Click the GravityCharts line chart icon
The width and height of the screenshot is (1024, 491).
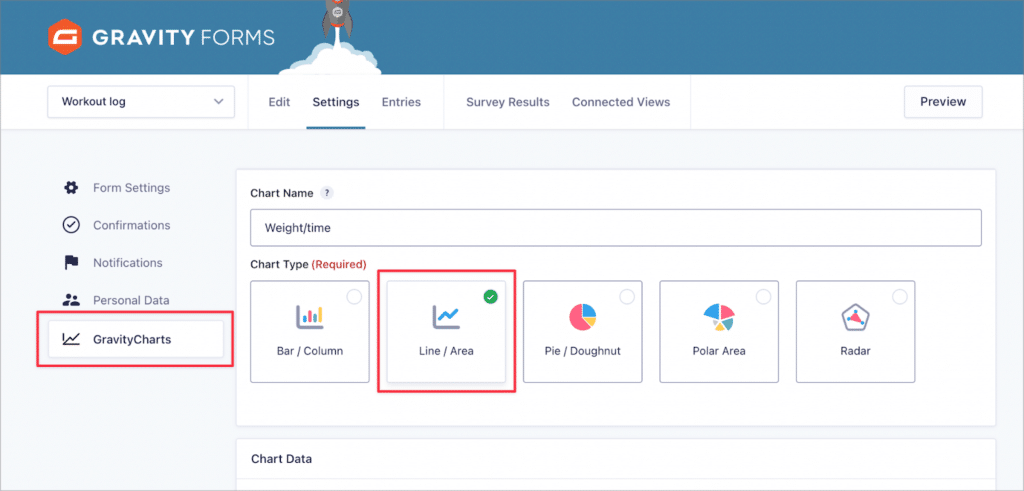coord(71,339)
